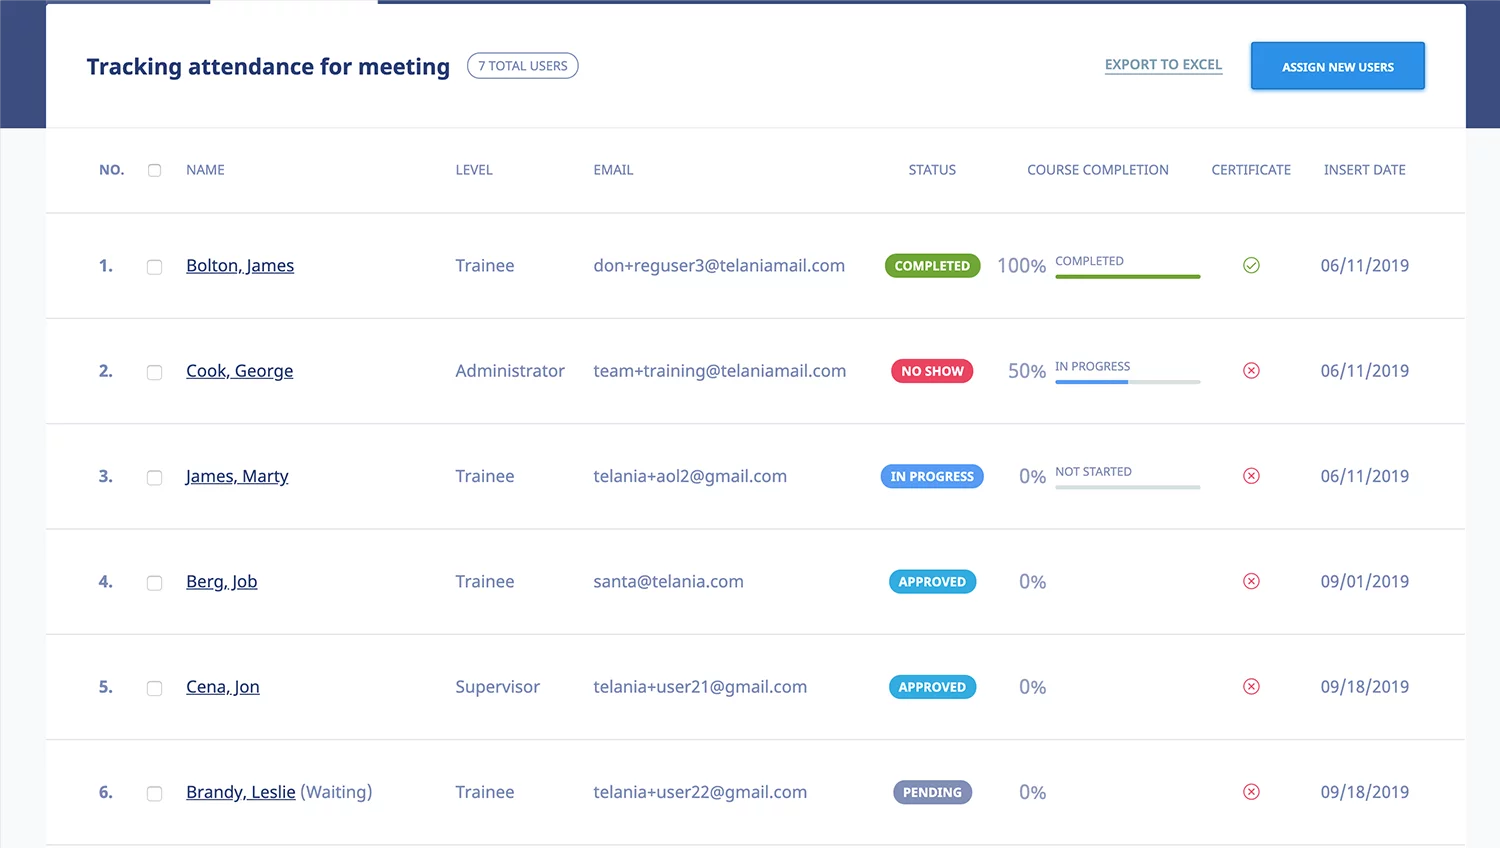Click the 50% in-progress bar for Cook
This screenshot has width=1500, height=848.
[1127, 382]
